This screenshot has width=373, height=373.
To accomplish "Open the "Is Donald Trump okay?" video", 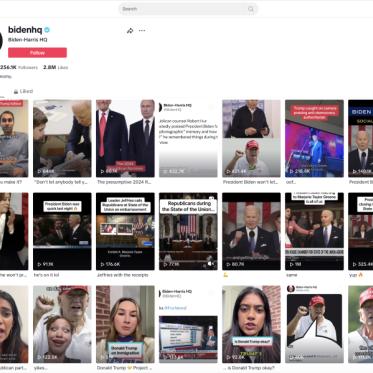I will tap(251, 324).
